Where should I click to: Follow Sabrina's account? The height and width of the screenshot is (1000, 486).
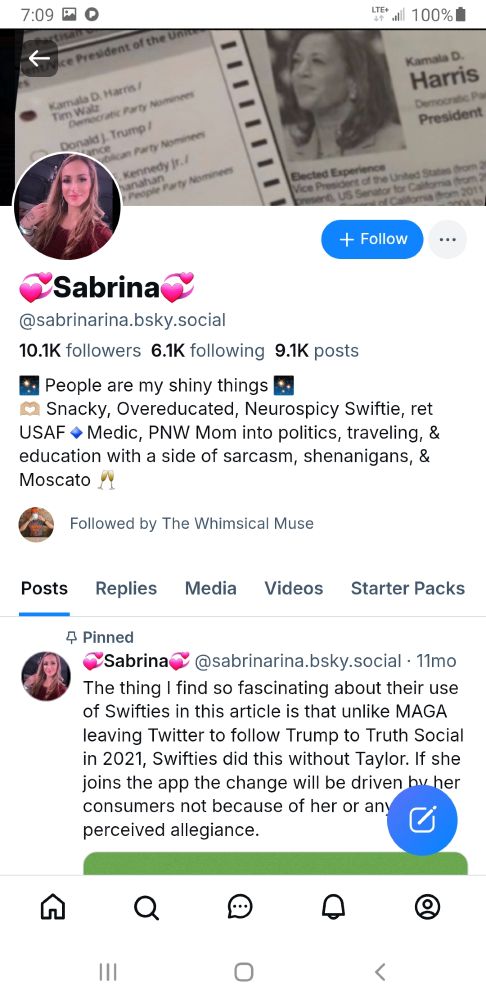(x=372, y=239)
